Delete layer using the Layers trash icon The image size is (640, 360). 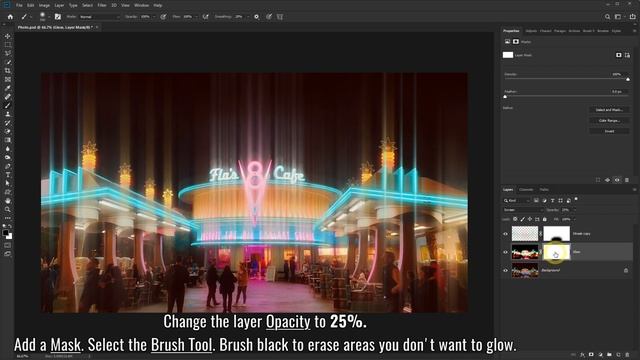[627, 355]
